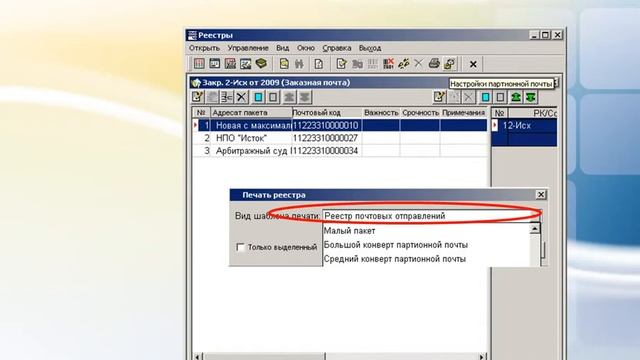Viewport: 640px width, 360px height.
Task: Click the horizontal scrollbar left arrow
Action: (x=197, y=356)
